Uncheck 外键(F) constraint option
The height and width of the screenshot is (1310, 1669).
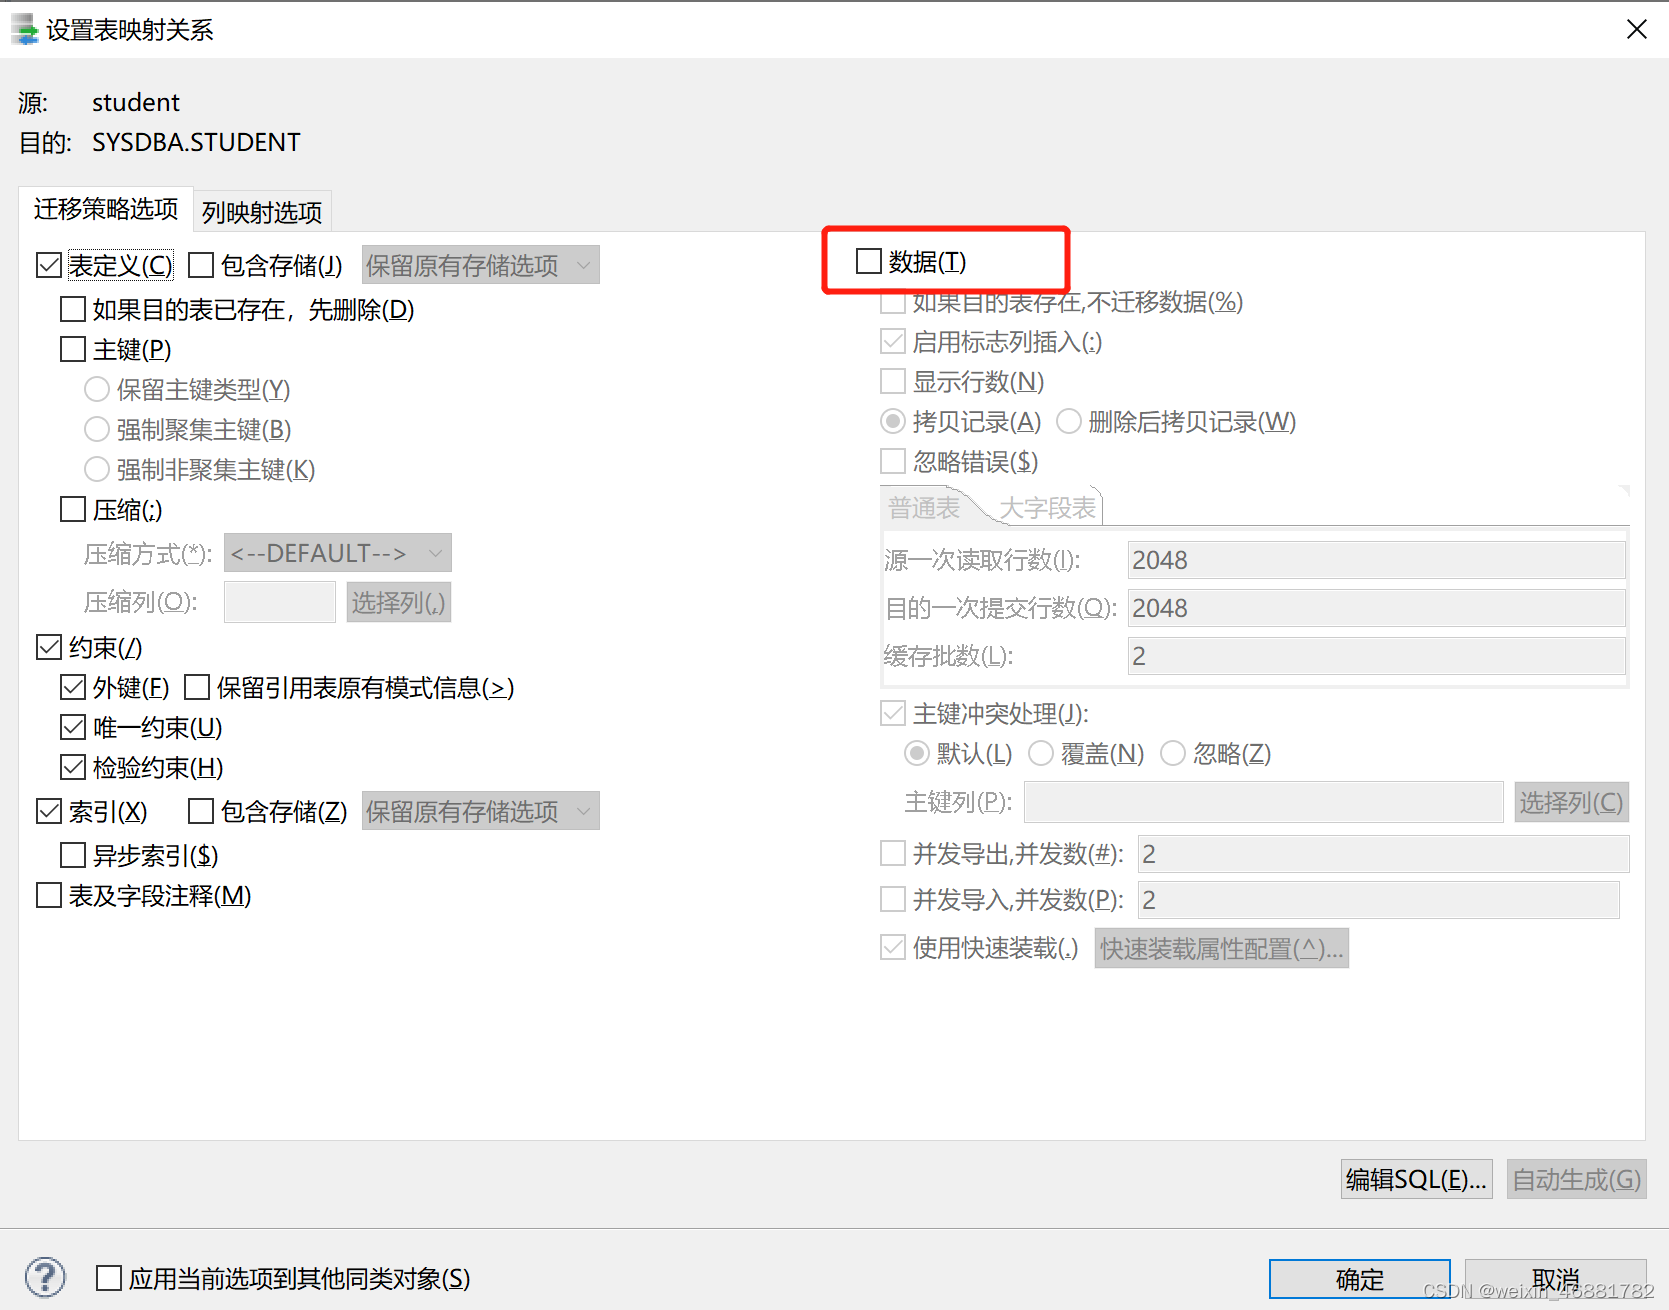[x=73, y=687]
